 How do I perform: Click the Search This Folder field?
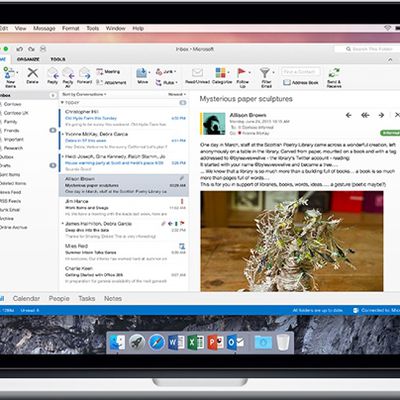tap(368, 49)
